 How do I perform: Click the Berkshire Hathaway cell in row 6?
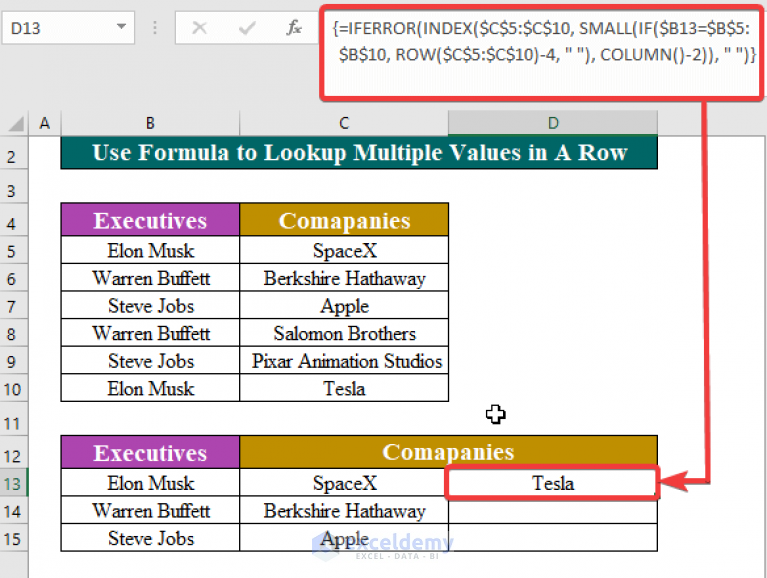coord(344,278)
